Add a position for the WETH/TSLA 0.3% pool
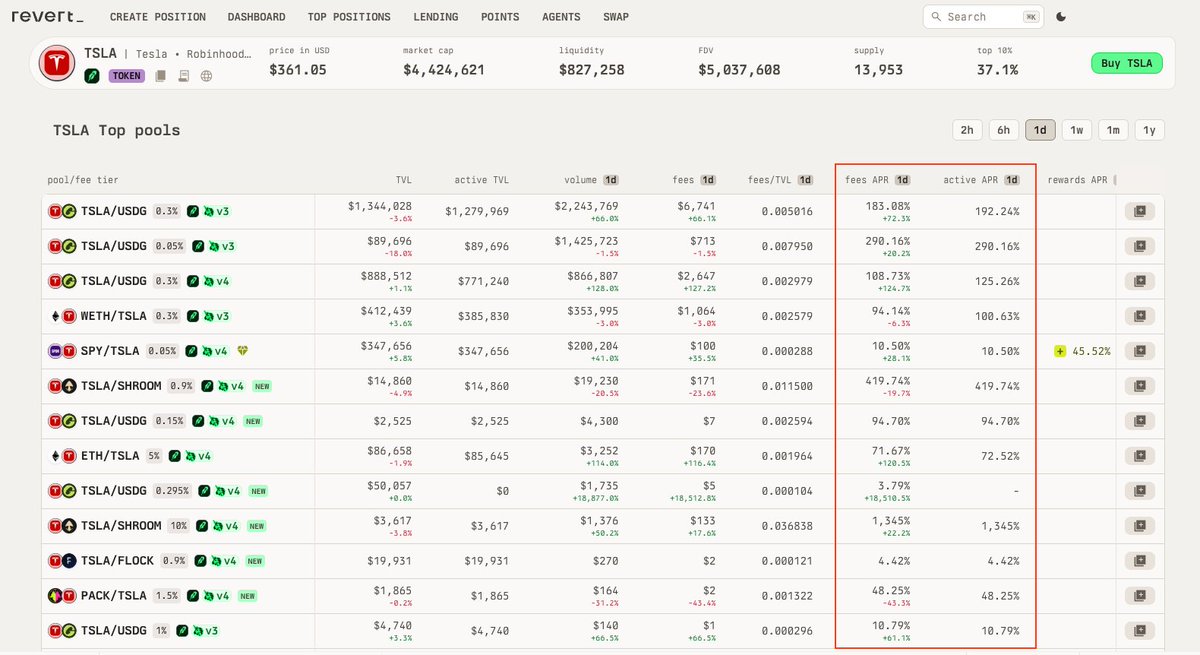Screen dimensions: 1200x655 coord(1140,316)
